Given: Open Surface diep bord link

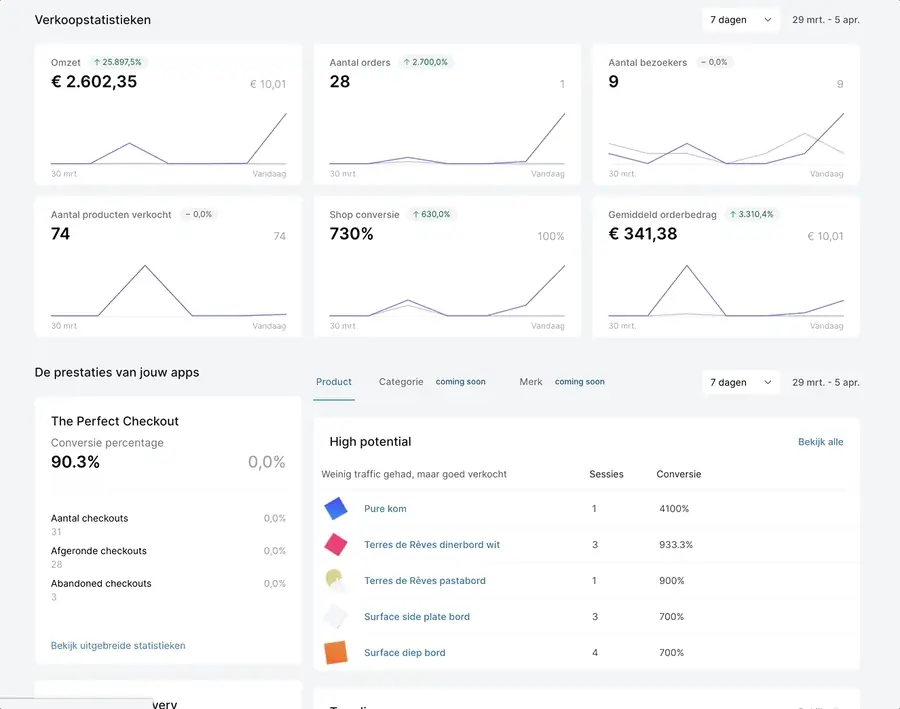Looking at the screenshot, I should [405, 653].
